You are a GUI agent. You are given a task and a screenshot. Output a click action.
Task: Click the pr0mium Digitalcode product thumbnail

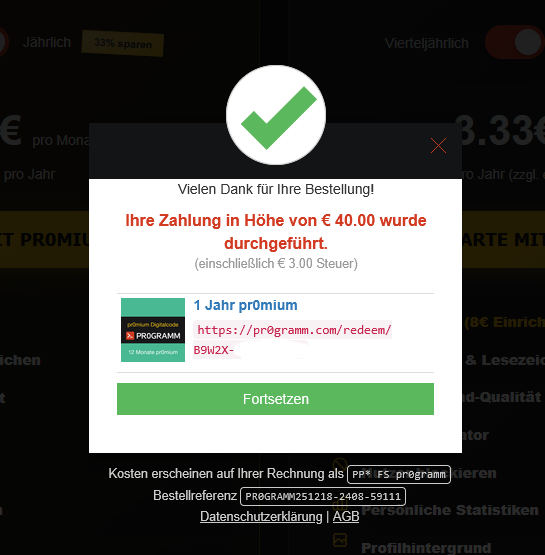click(153, 330)
